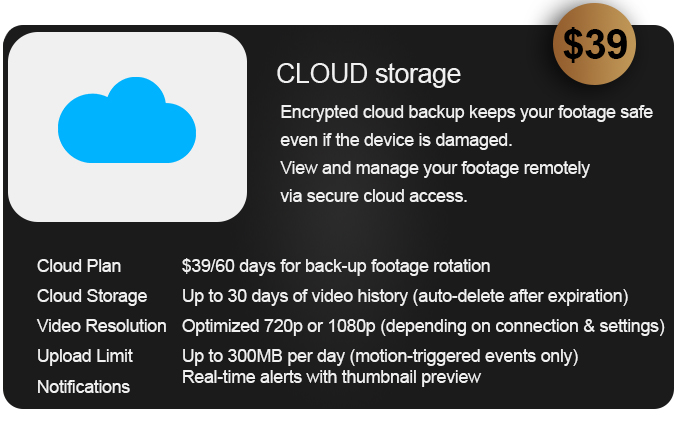
Task: Select the Cloud Plan row label
Action: click(79, 266)
